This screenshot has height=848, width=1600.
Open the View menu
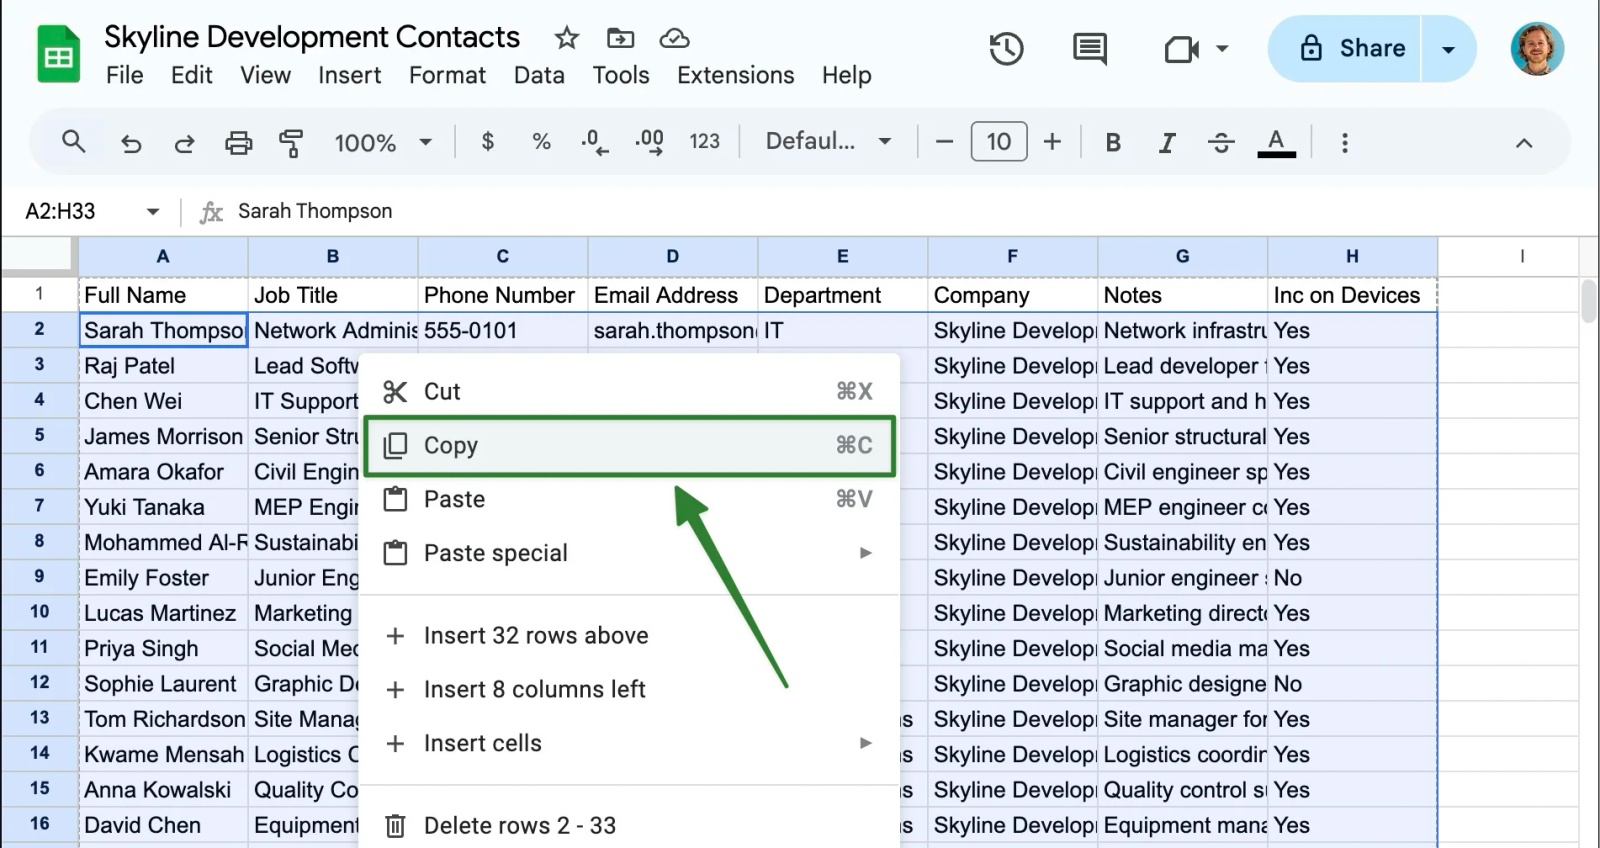click(265, 75)
